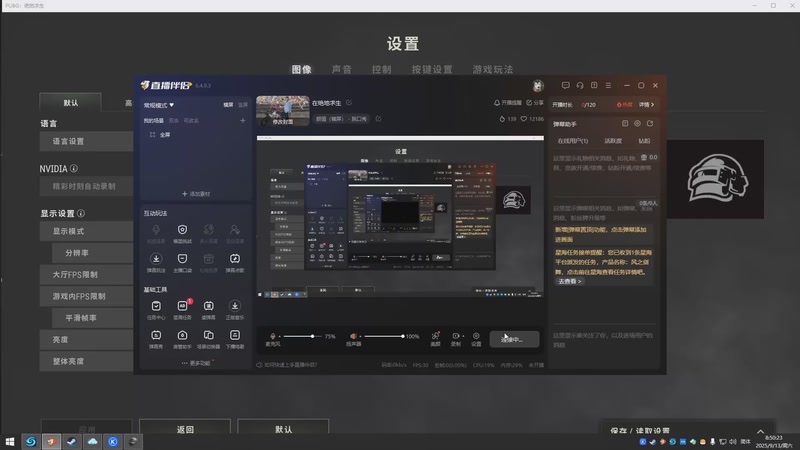800x450 pixels.
Task: Click the 默认 preset tab in PUBG settings
Action: coord(70,103)
